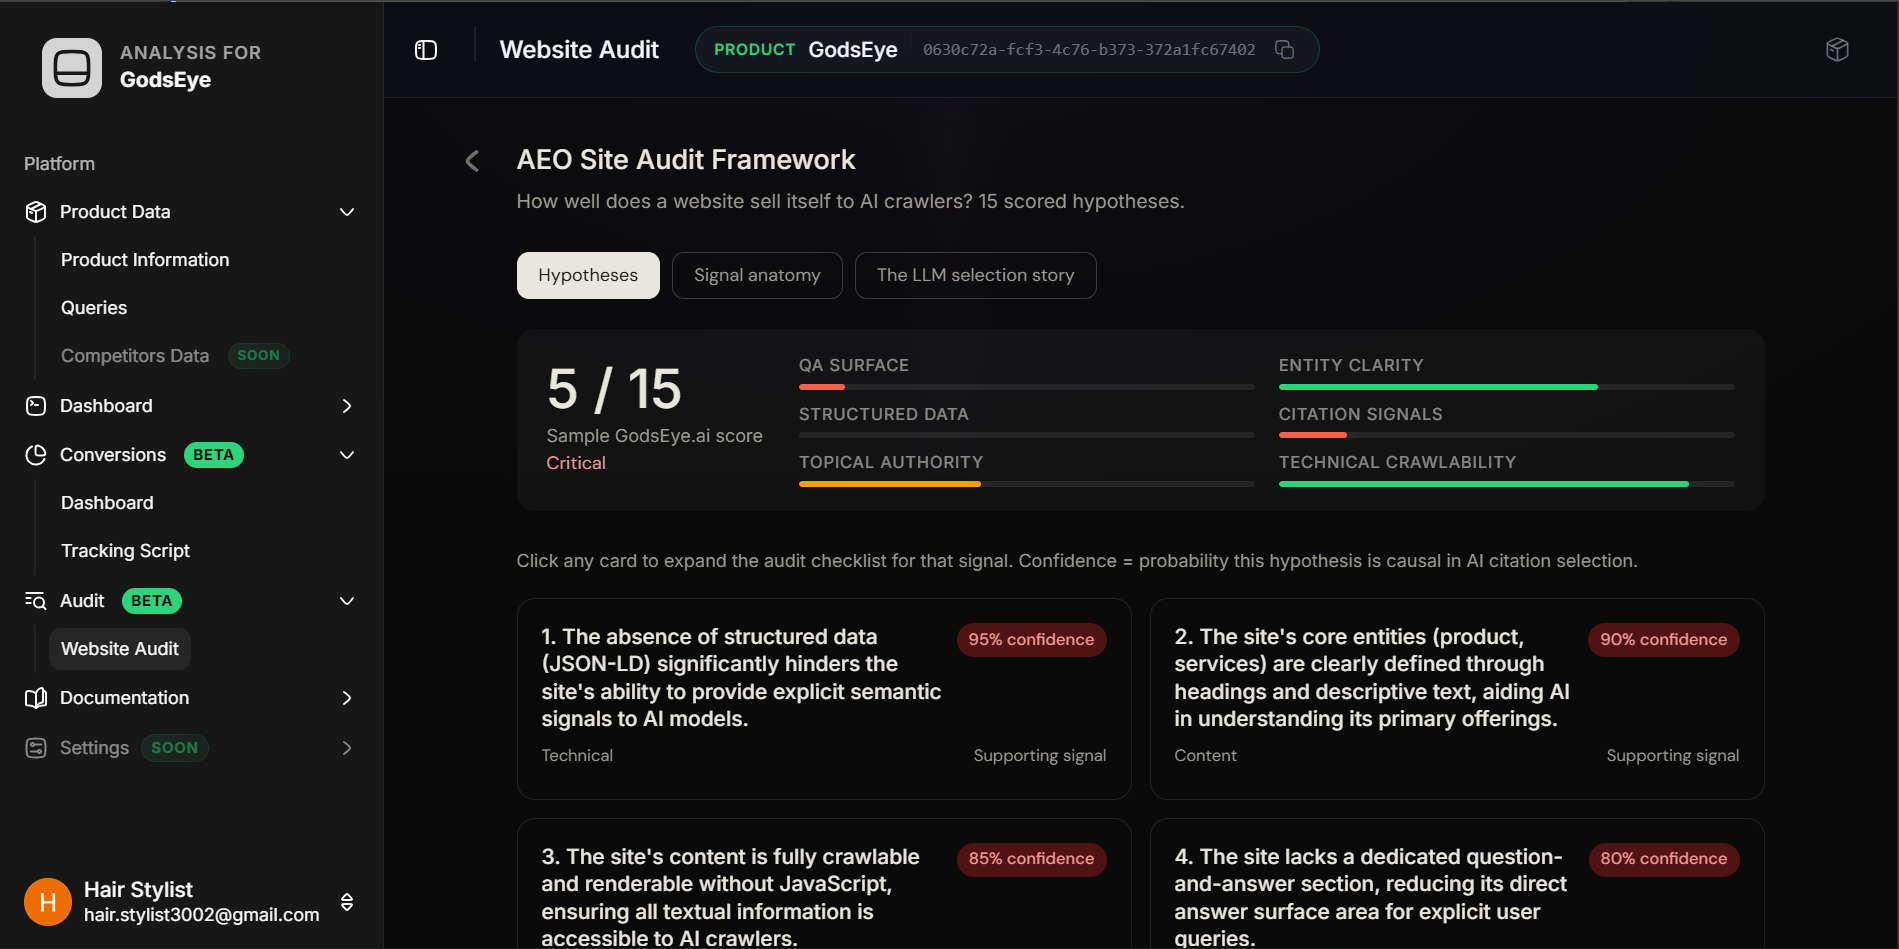Select the Product Data cube icon

tap(35, 212)
